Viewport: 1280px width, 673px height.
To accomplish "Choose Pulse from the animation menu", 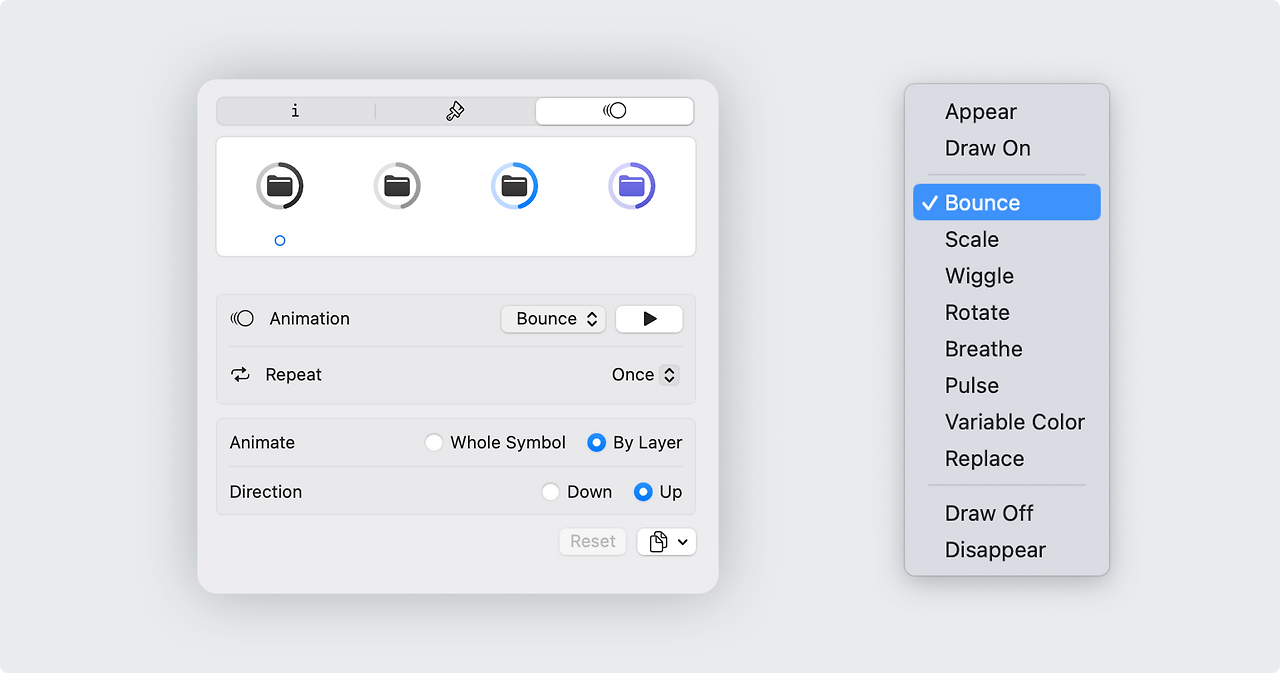I will pyautogui.click(x=1007, y=386).
